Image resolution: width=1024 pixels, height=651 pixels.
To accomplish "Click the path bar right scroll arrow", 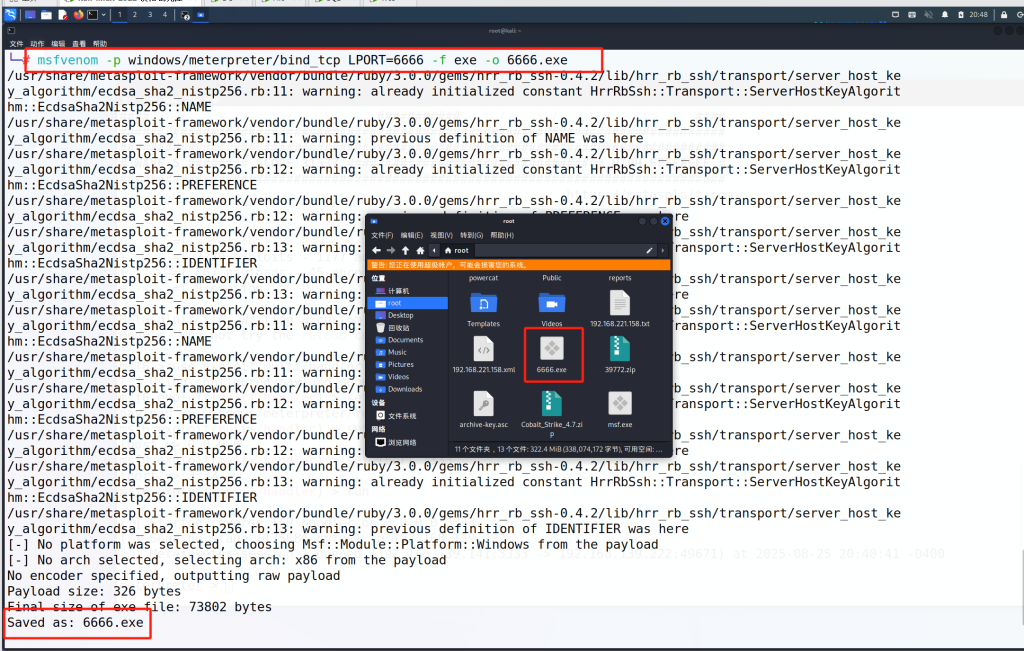I will [x=662, y=251].
